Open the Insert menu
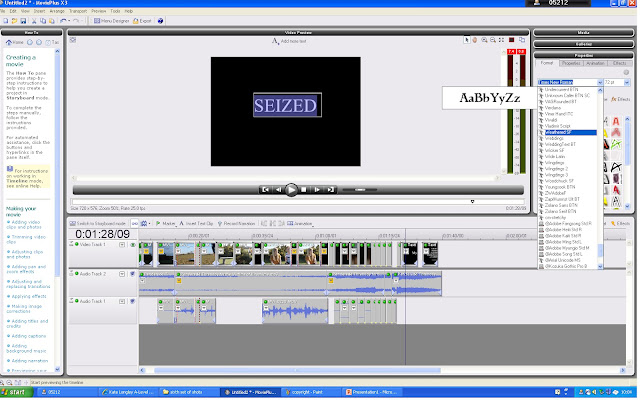The height and width of the screenshot is (400, 640). 39,11
